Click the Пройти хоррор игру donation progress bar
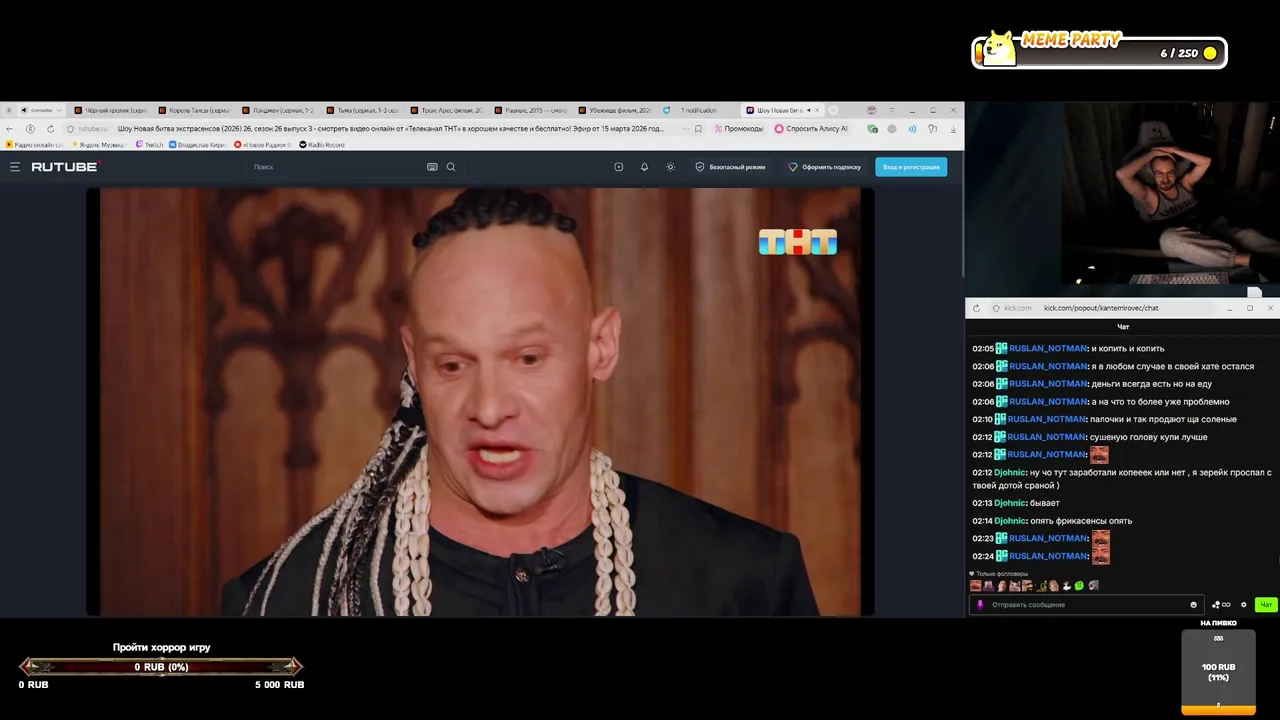 (x=161, y=667)
